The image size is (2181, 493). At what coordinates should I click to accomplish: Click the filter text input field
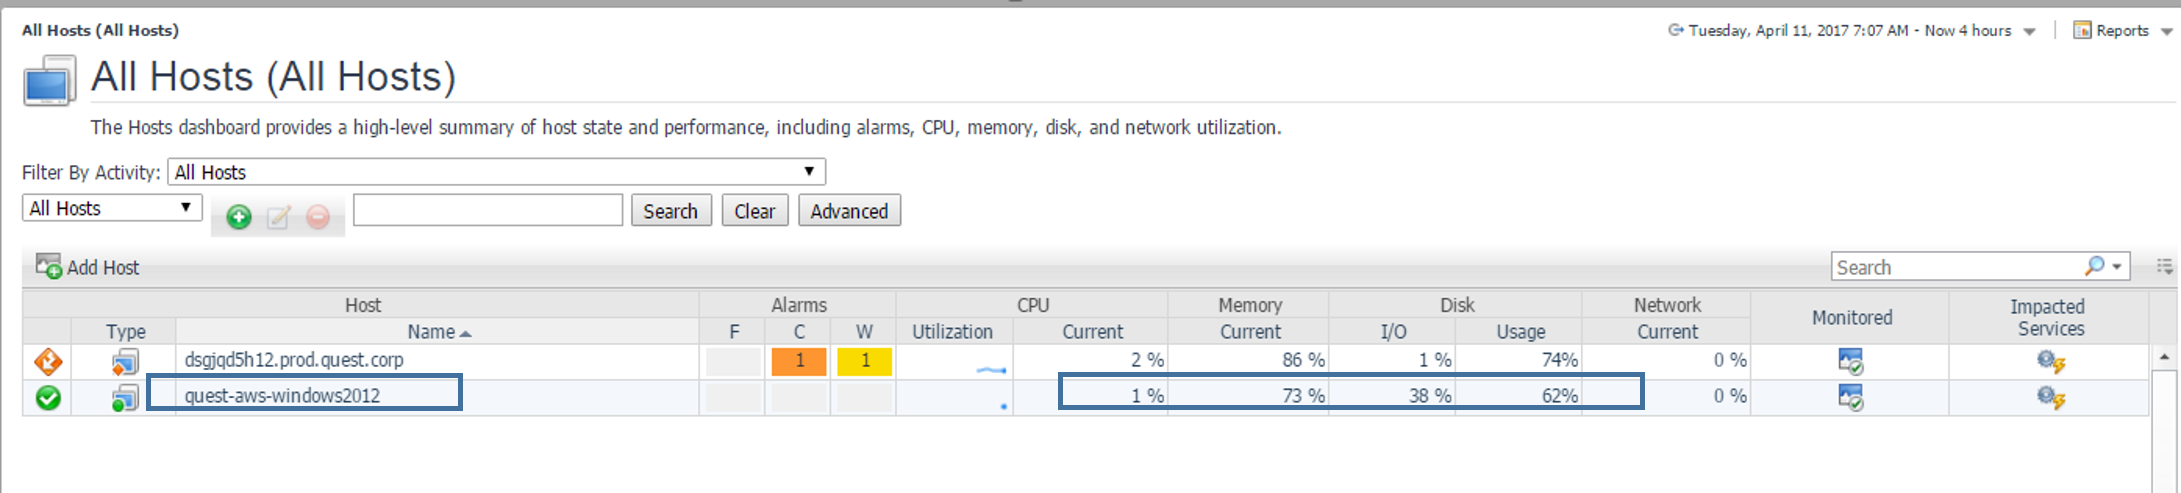pos(488,210)
